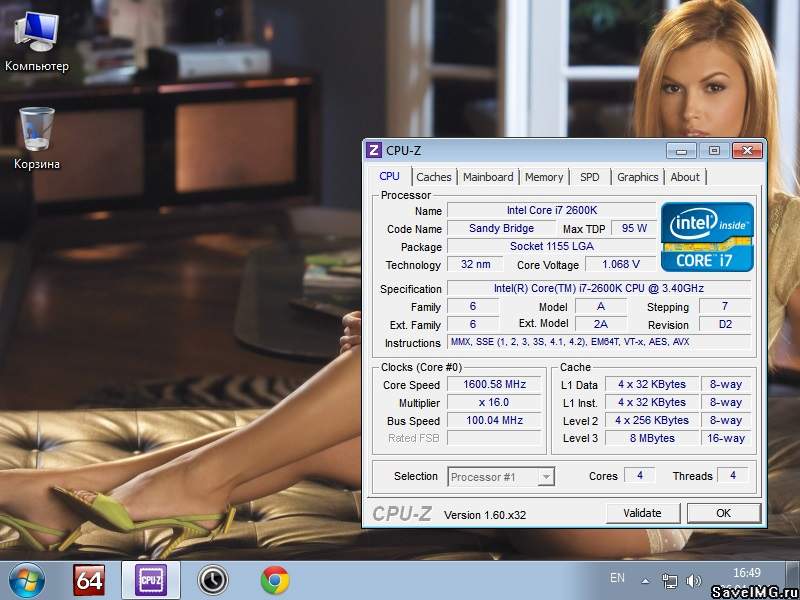Click the network icon in system tray

tap(669, 581)
